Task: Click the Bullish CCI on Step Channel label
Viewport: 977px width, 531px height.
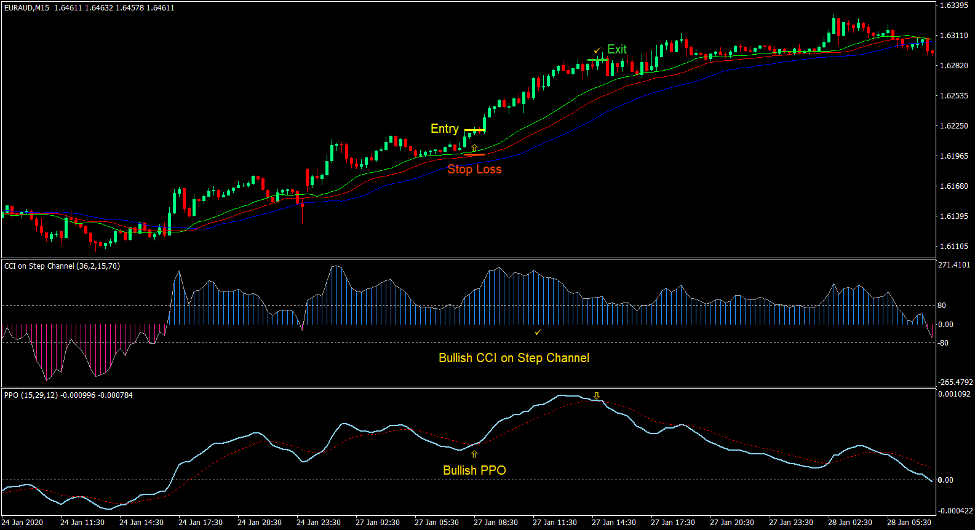Action: (514, 358)
